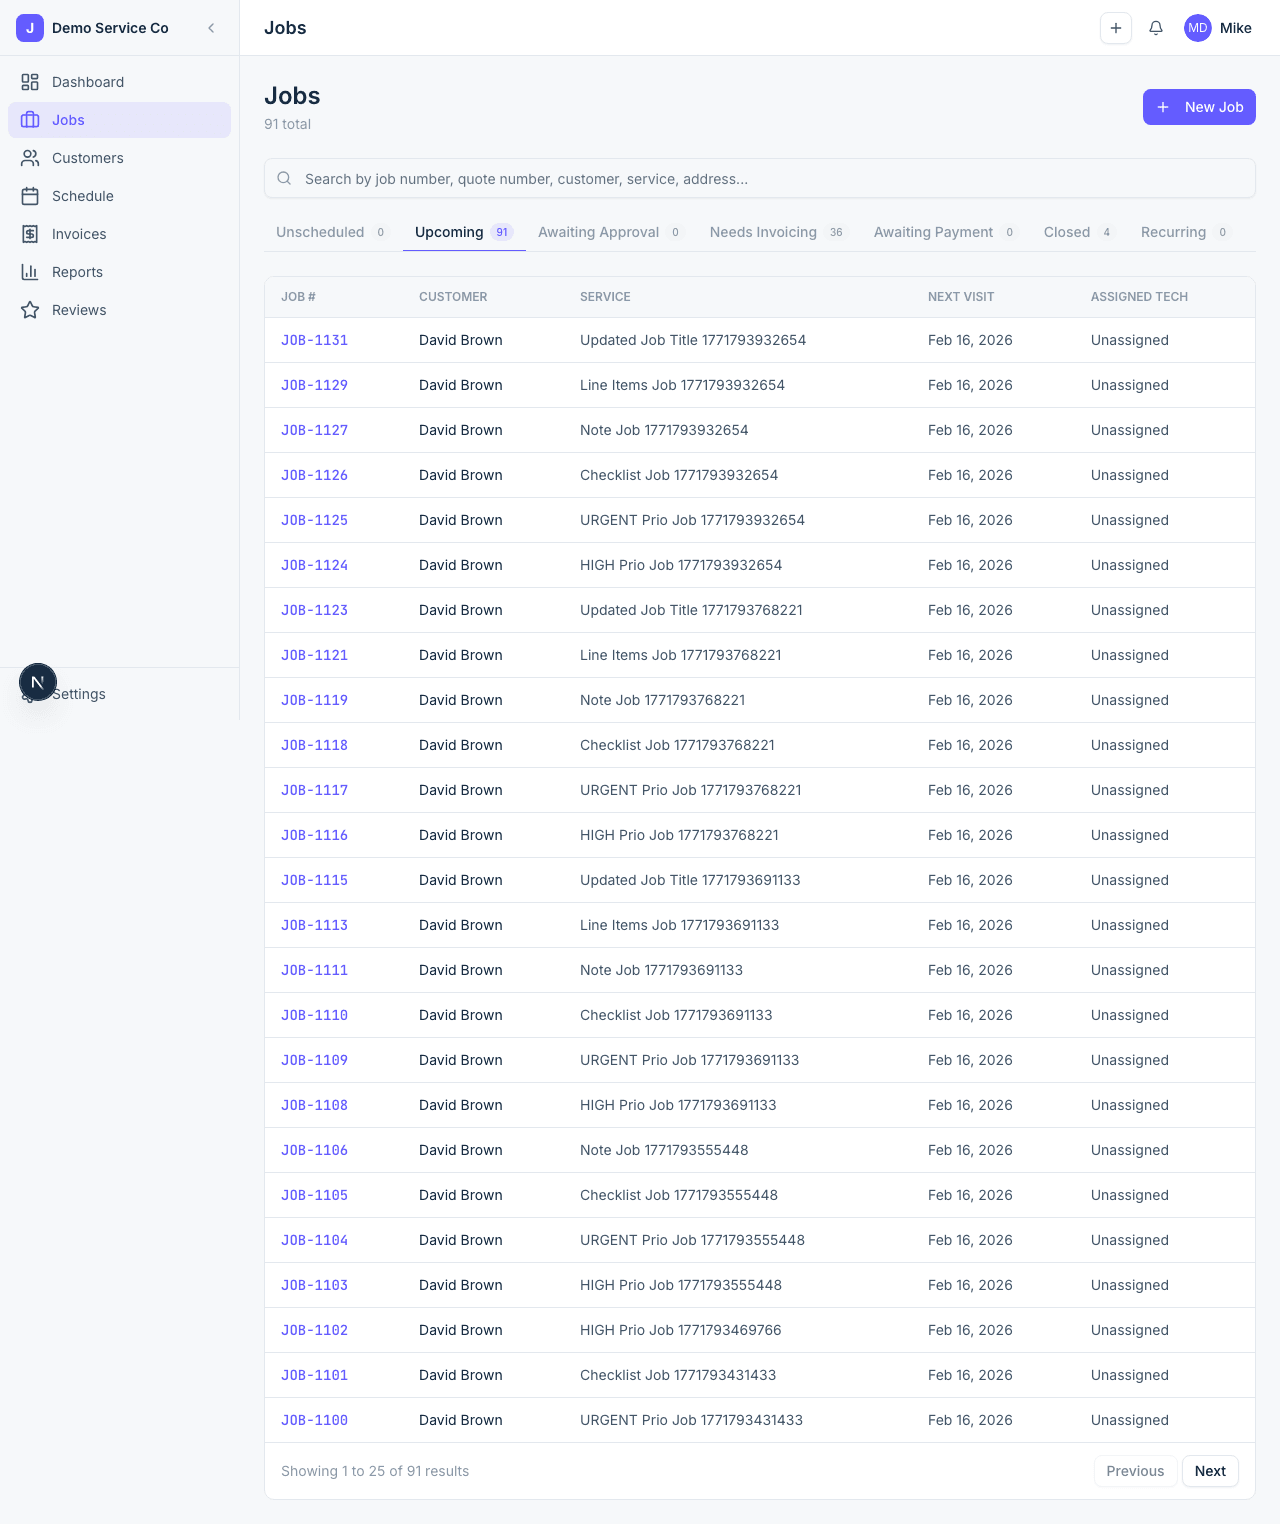Open Invoices page from sidebar
1280x1524 pixels.
(x=120, y=234)
